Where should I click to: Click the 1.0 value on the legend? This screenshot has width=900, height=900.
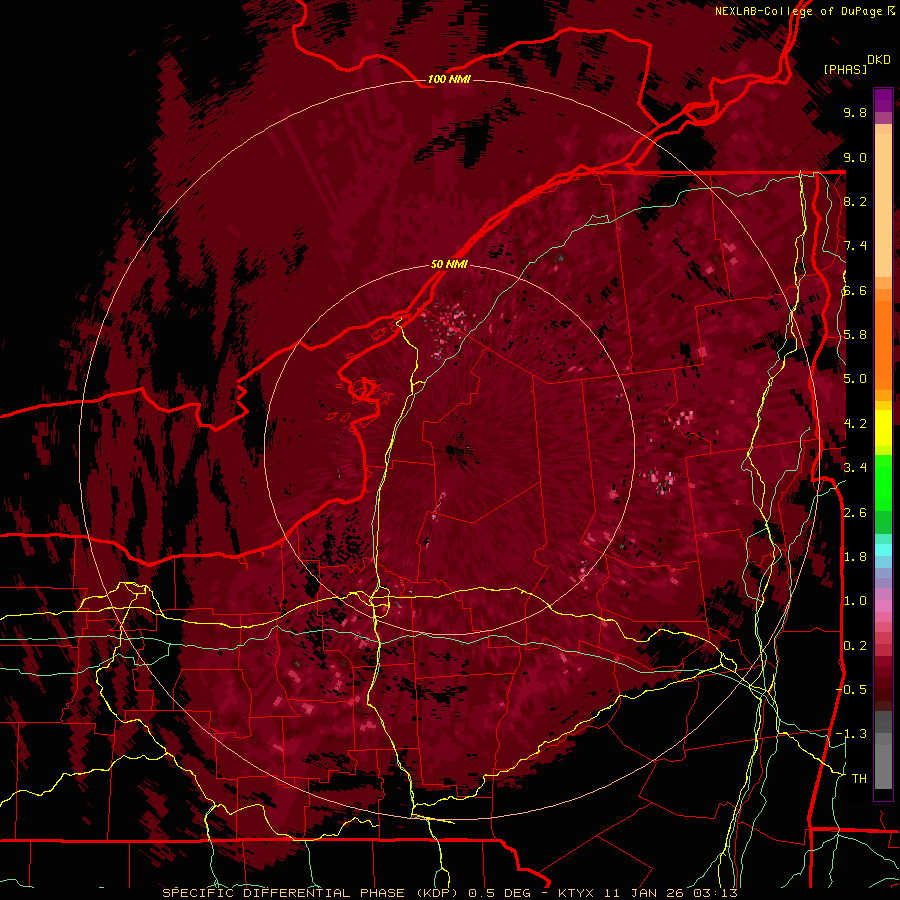tap(855, 600)
